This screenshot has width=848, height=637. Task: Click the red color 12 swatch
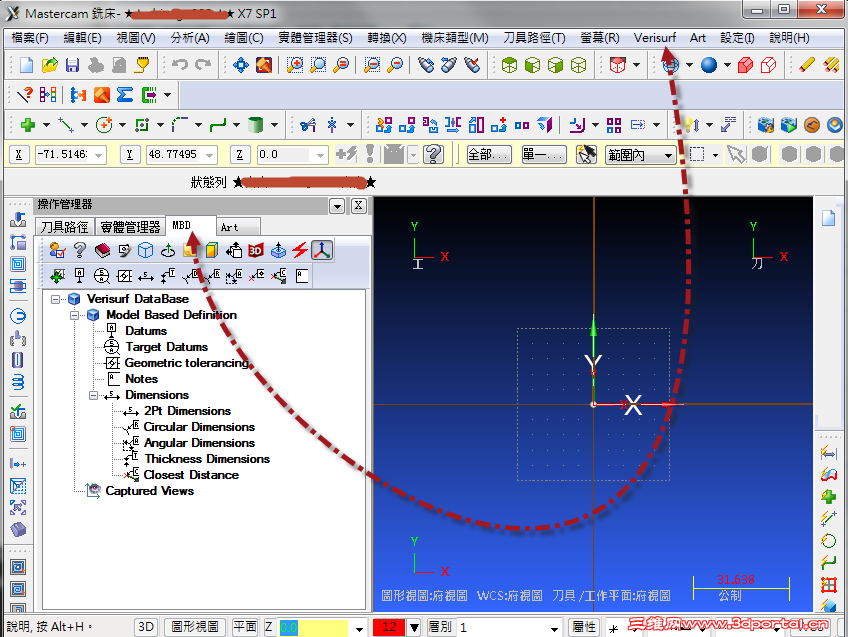click(x=389, y=627)
